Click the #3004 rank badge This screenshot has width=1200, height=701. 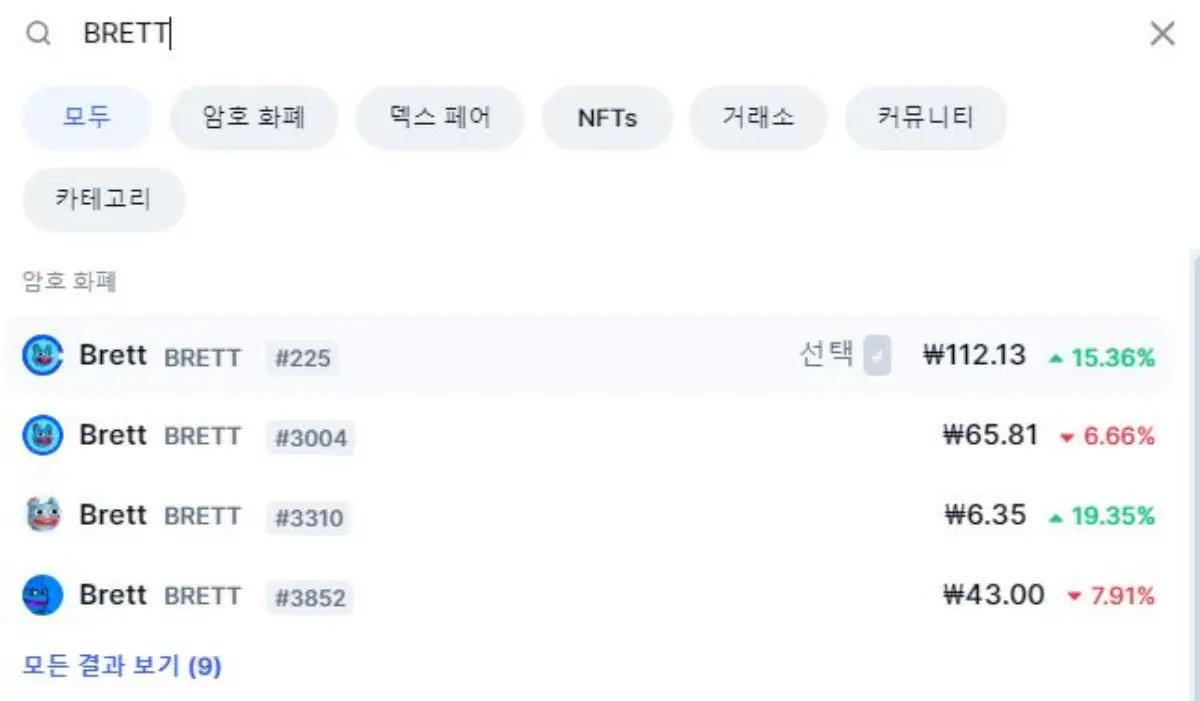click(311, 437)
